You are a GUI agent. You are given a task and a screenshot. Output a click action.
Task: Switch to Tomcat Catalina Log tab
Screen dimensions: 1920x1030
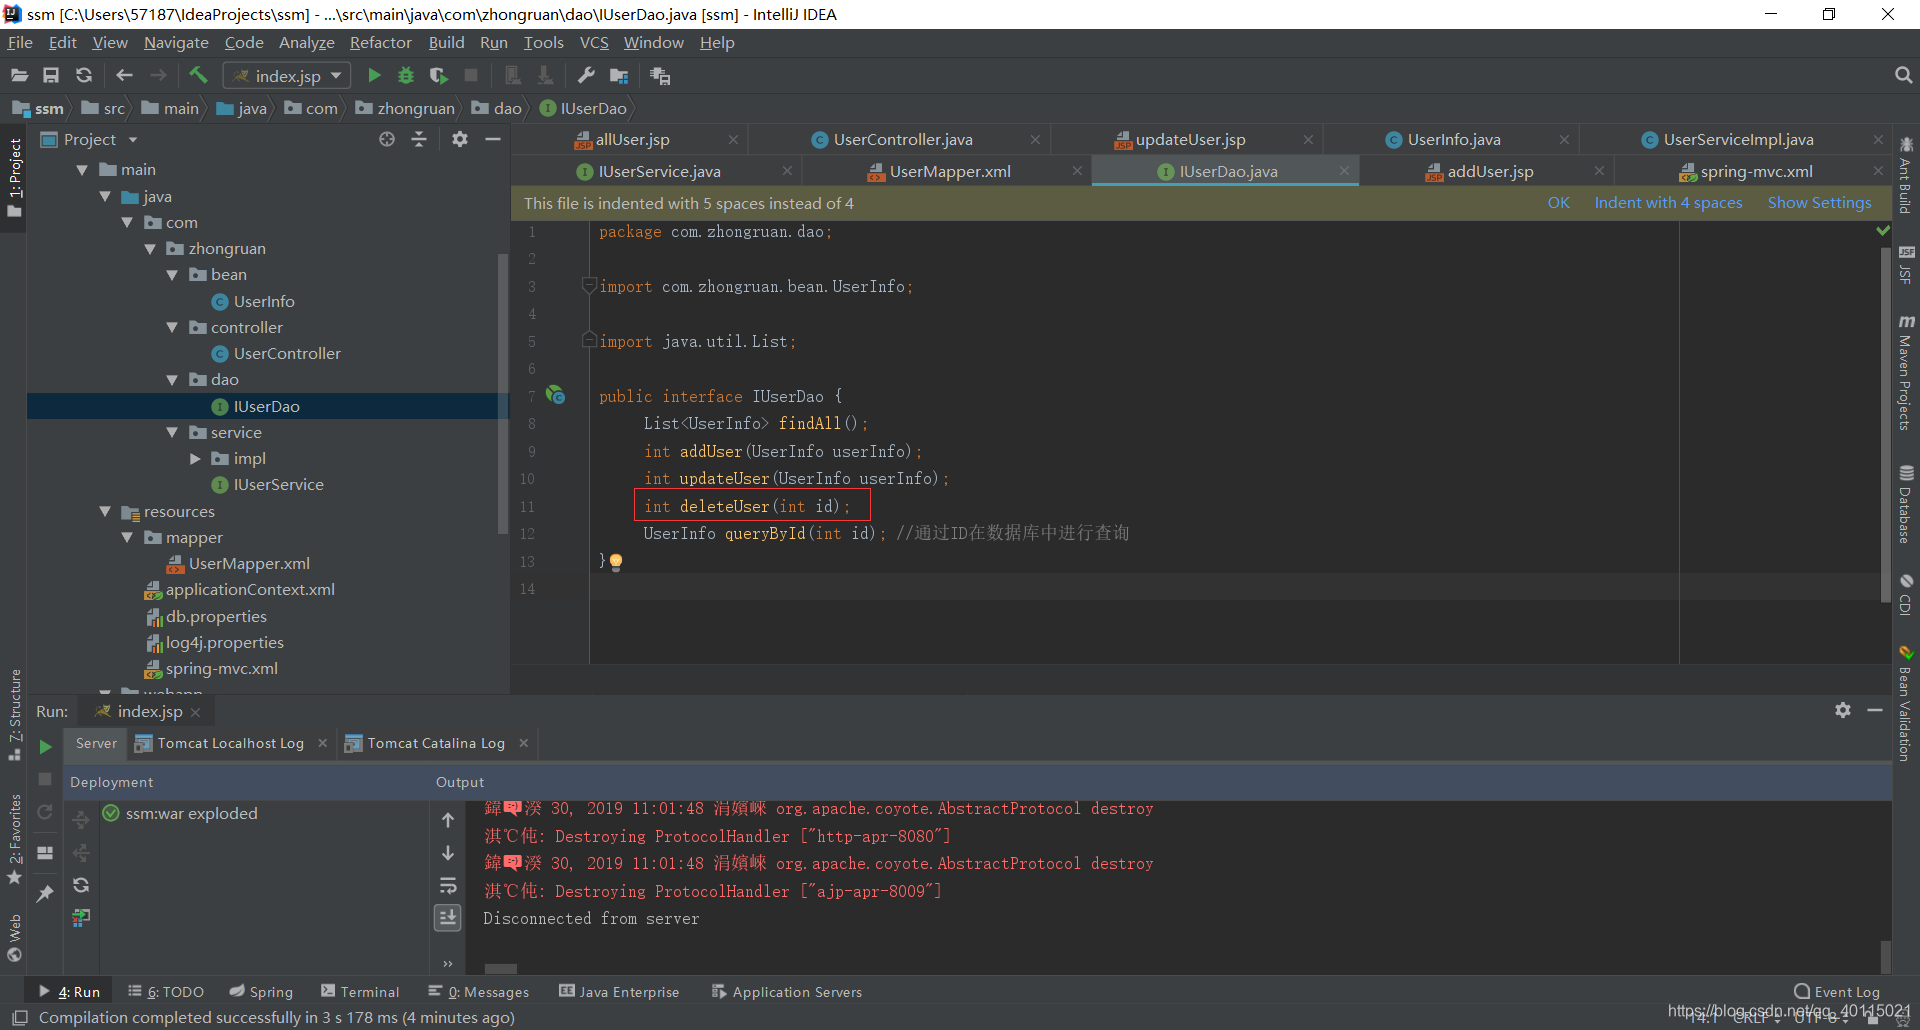tap(436, 743)
